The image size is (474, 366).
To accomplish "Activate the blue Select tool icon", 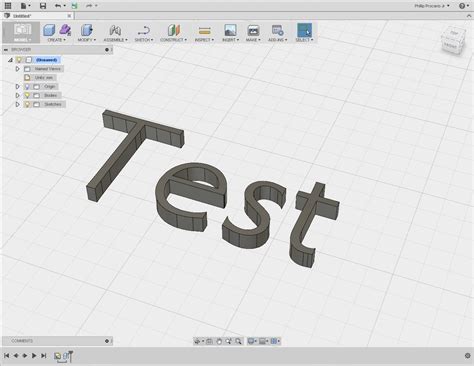I will tap(304, 30).
